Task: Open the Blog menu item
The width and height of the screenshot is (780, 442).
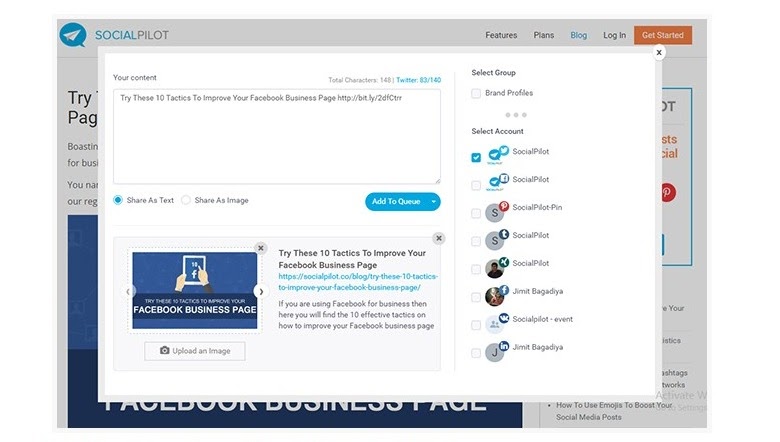Action: 579,35
